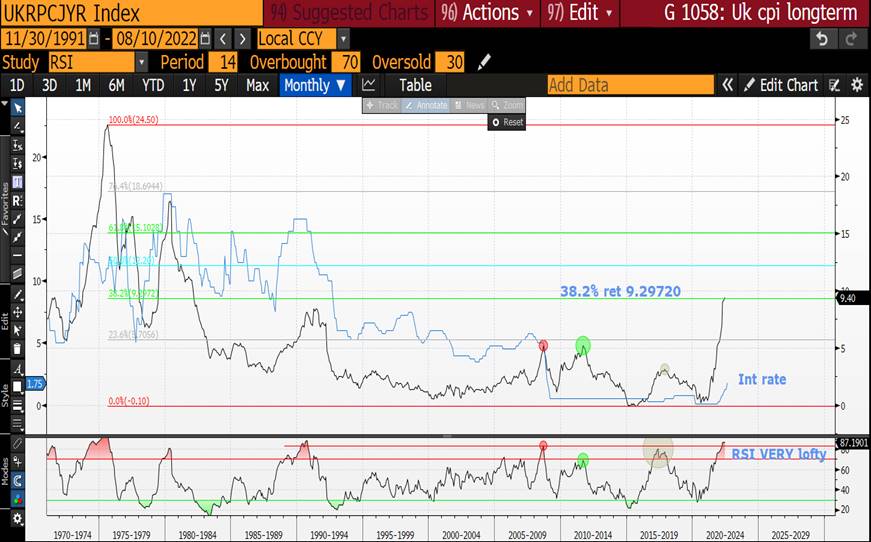Click the redo arrow button

[852, 39]
